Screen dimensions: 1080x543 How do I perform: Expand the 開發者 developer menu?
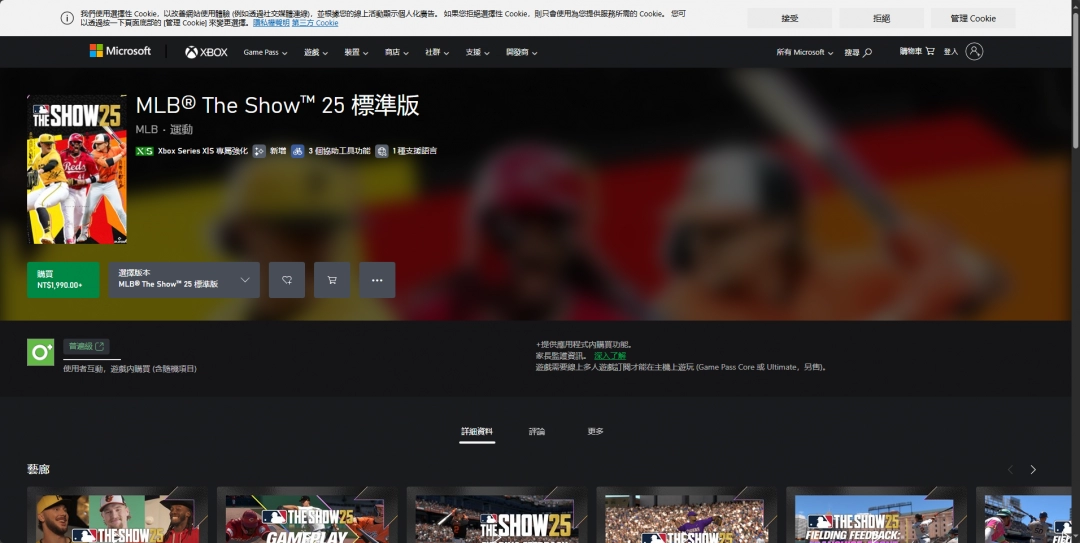(x=521, y=52)
